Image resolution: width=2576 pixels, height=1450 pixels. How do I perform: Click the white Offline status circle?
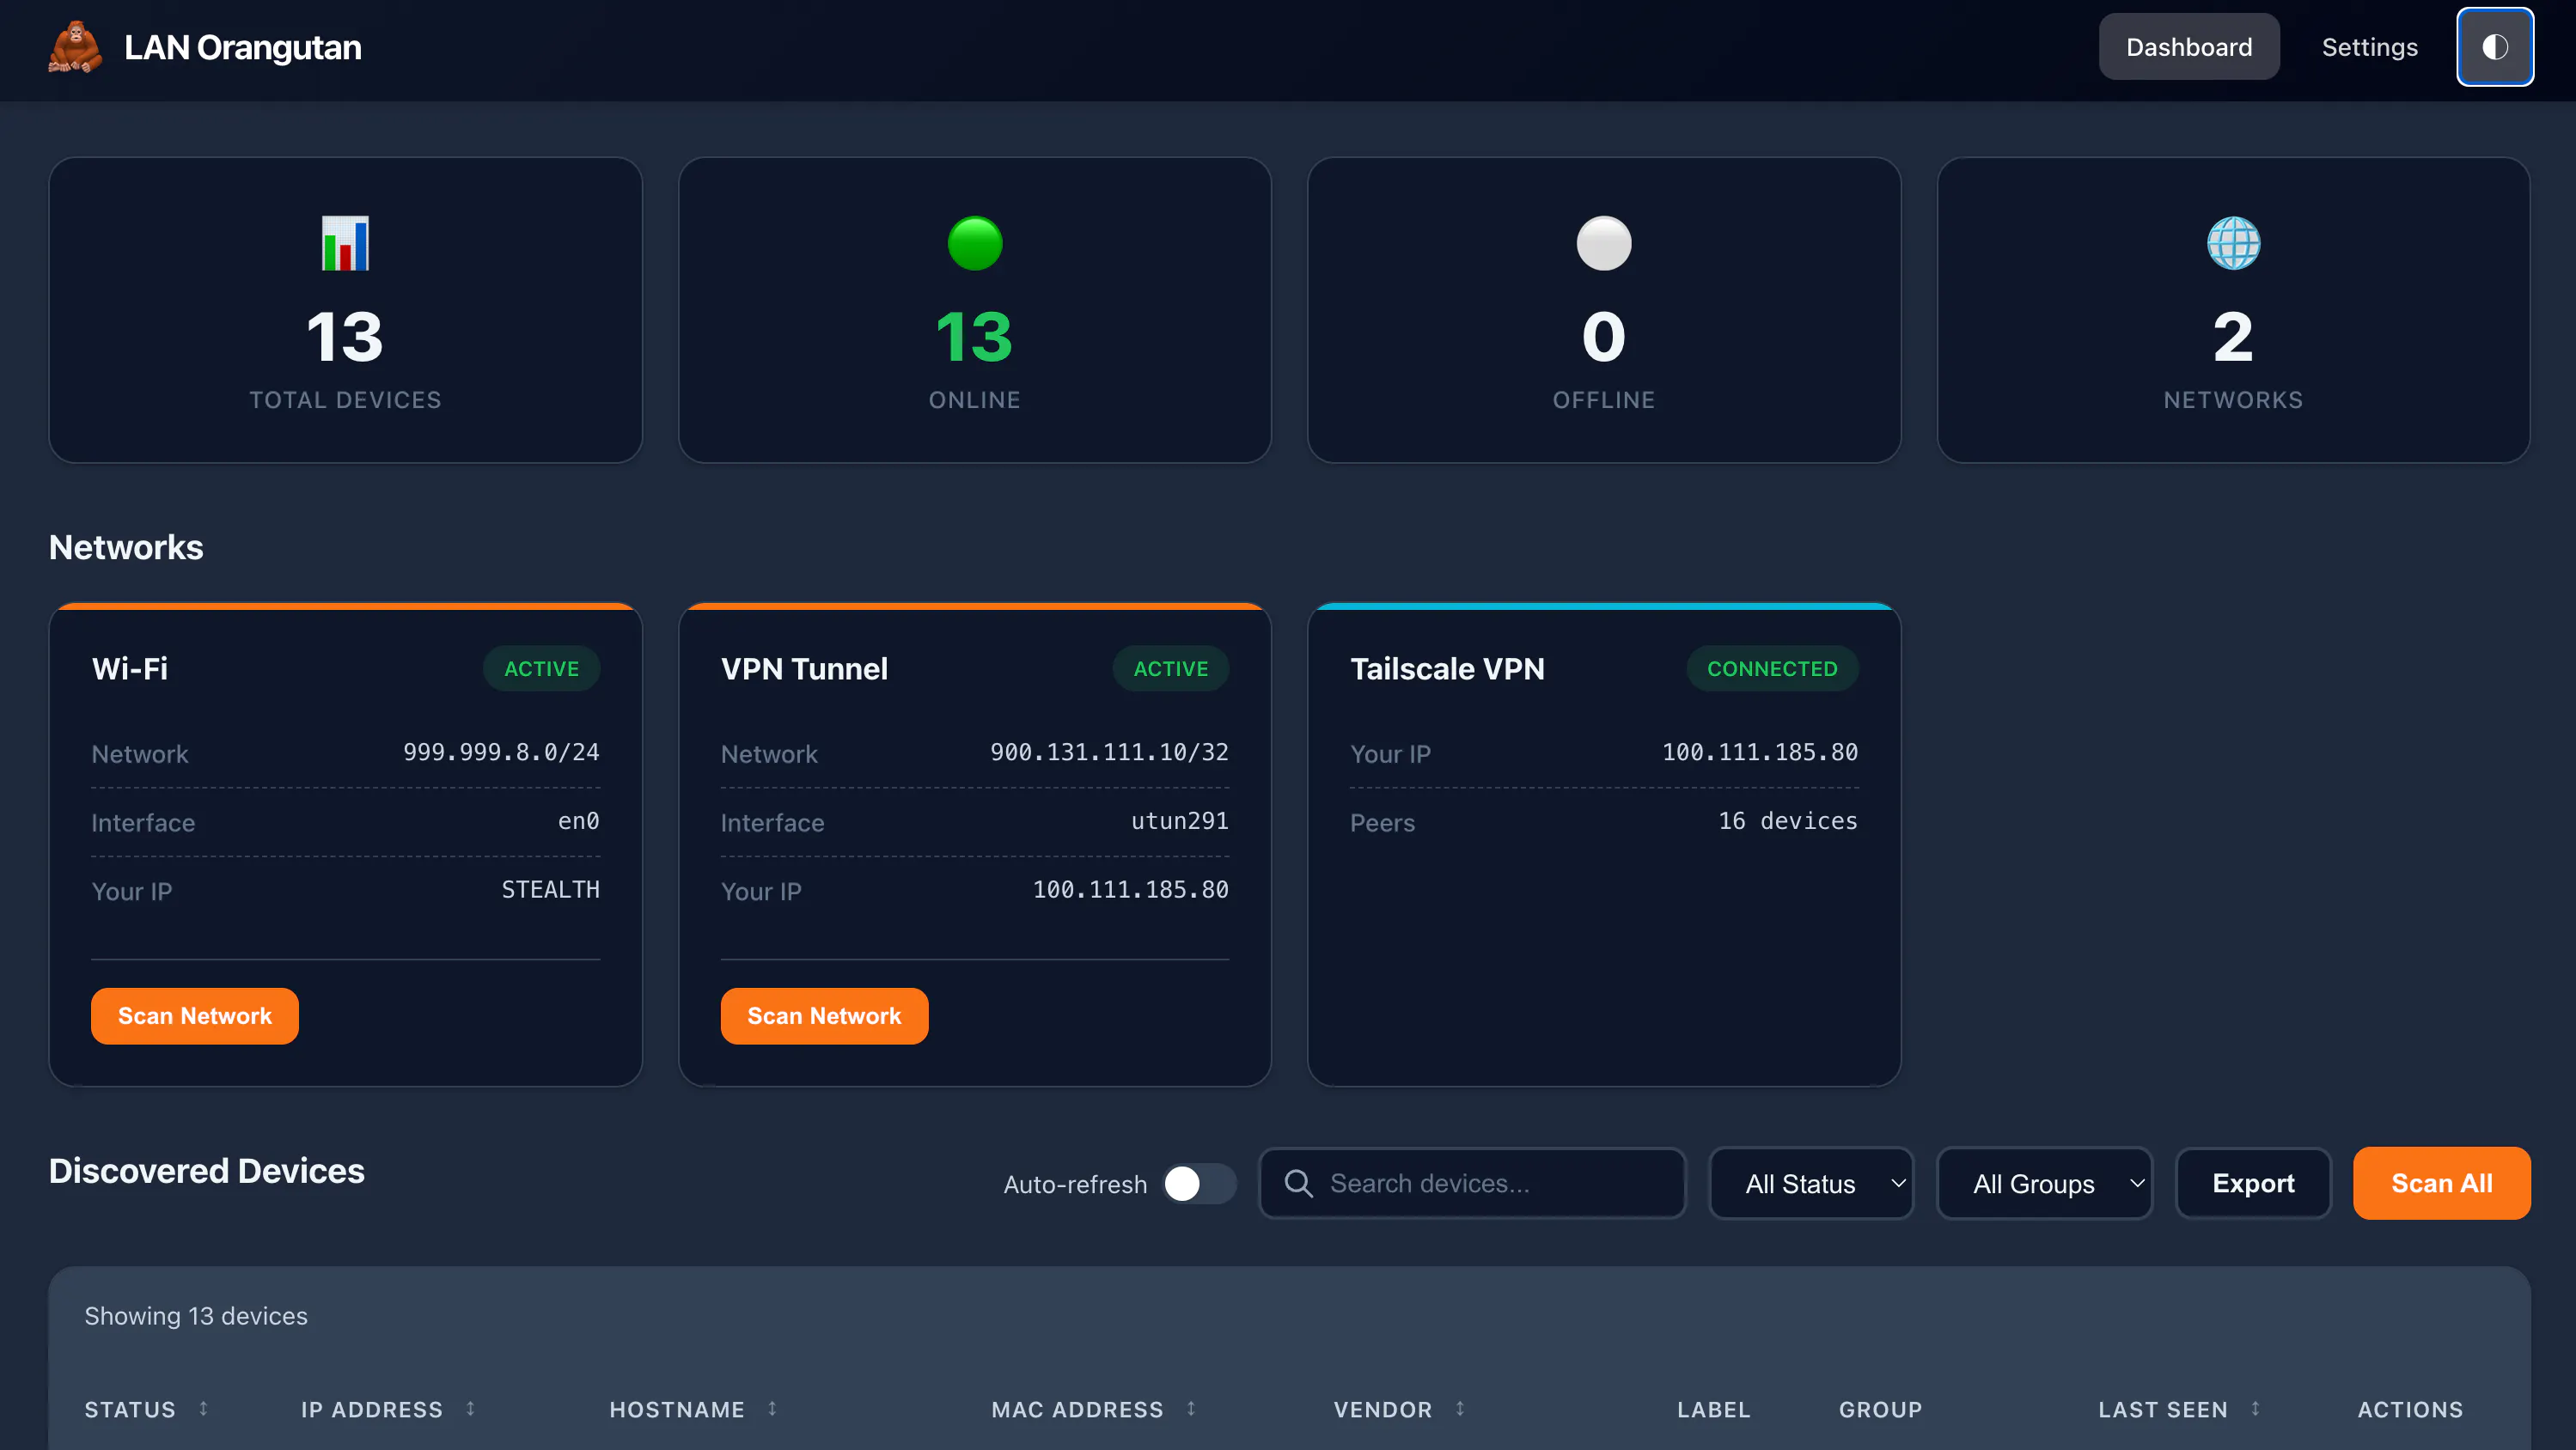click(x=1603, y=243)
